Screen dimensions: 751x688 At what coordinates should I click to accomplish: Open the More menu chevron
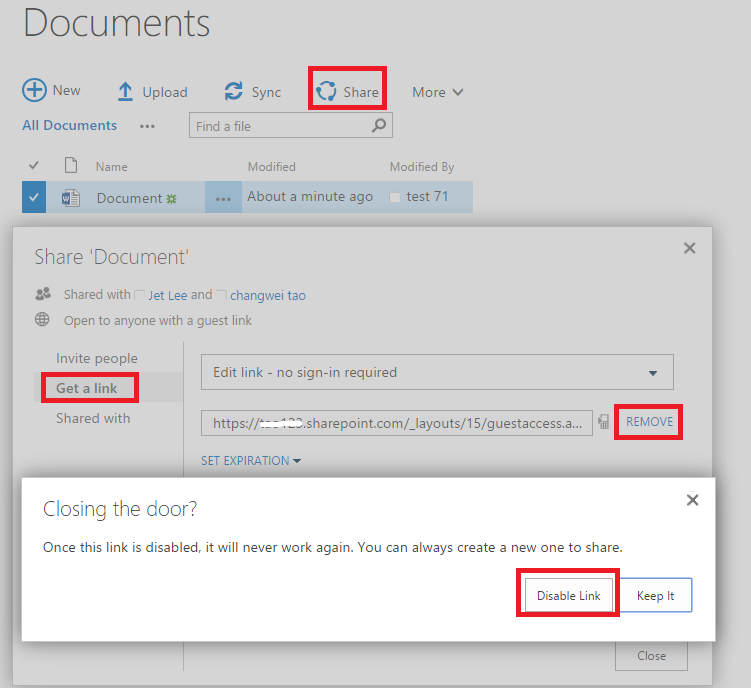[x=458, y=92]
